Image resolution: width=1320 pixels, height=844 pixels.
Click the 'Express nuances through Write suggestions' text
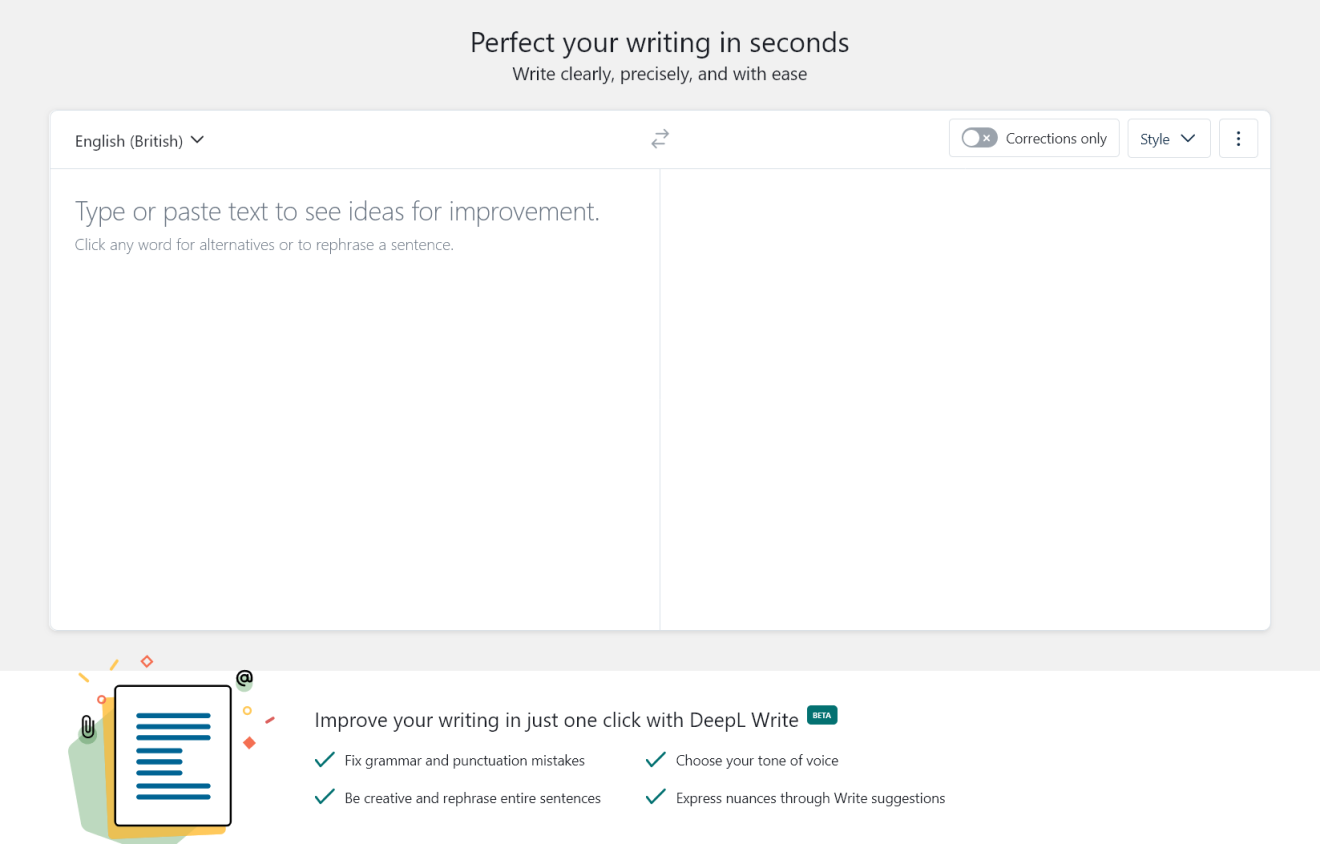pos(810,798)
